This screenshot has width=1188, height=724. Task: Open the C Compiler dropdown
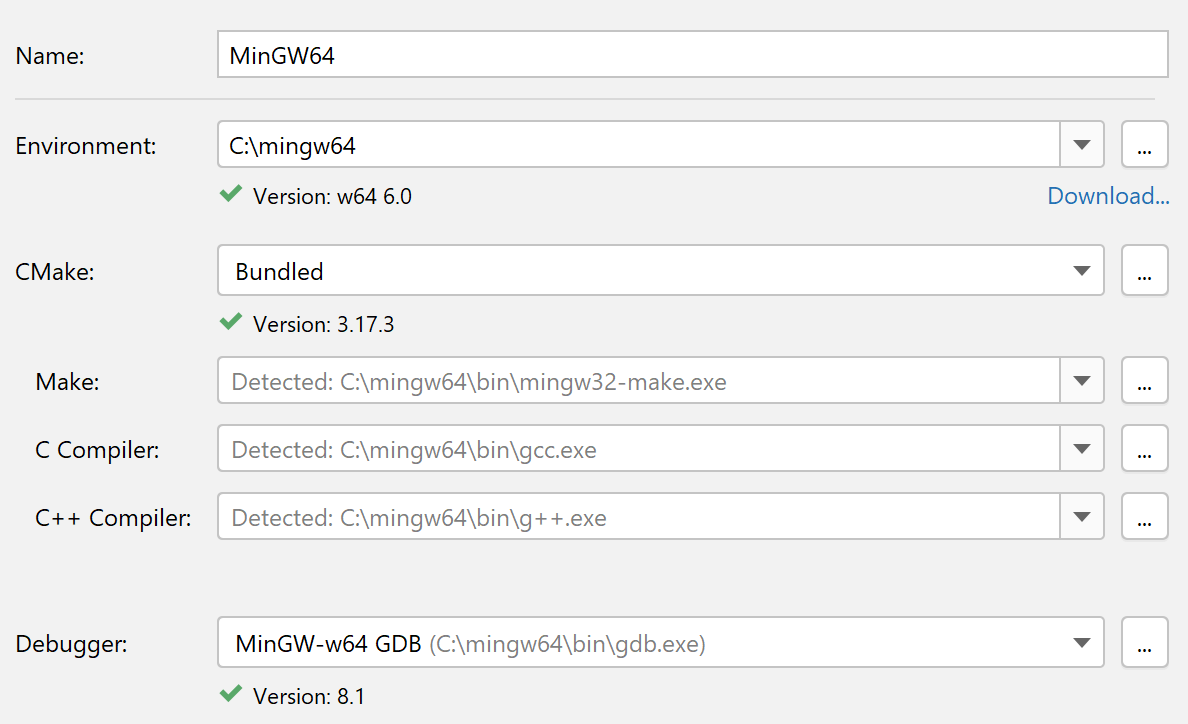coord(1081,448)
